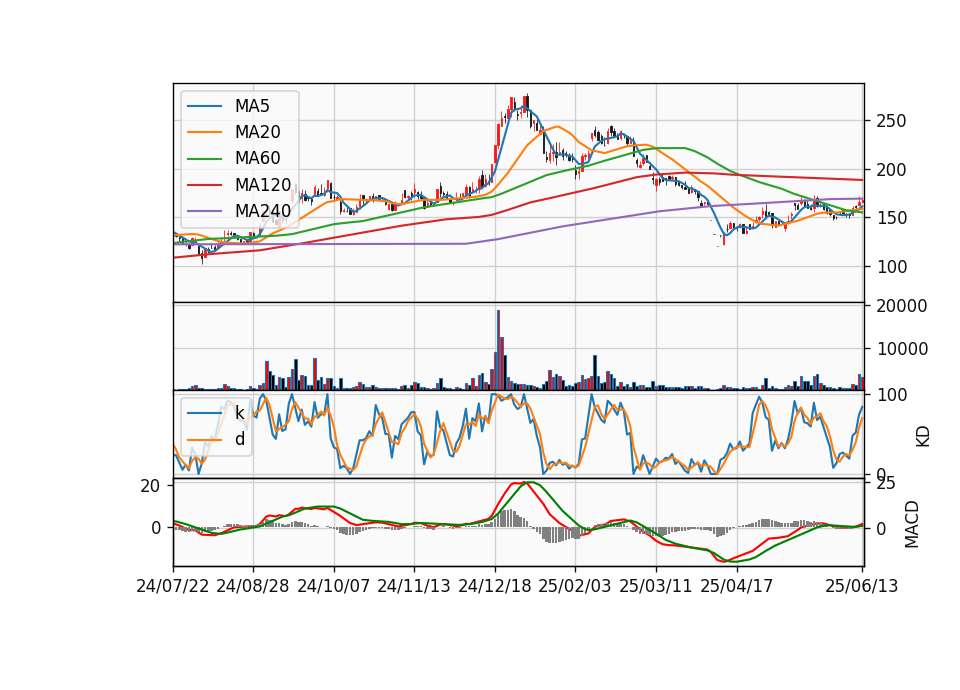Click the 24/10/07 date tick label
This screenshot has height=690, width=960.
[334, 586]
